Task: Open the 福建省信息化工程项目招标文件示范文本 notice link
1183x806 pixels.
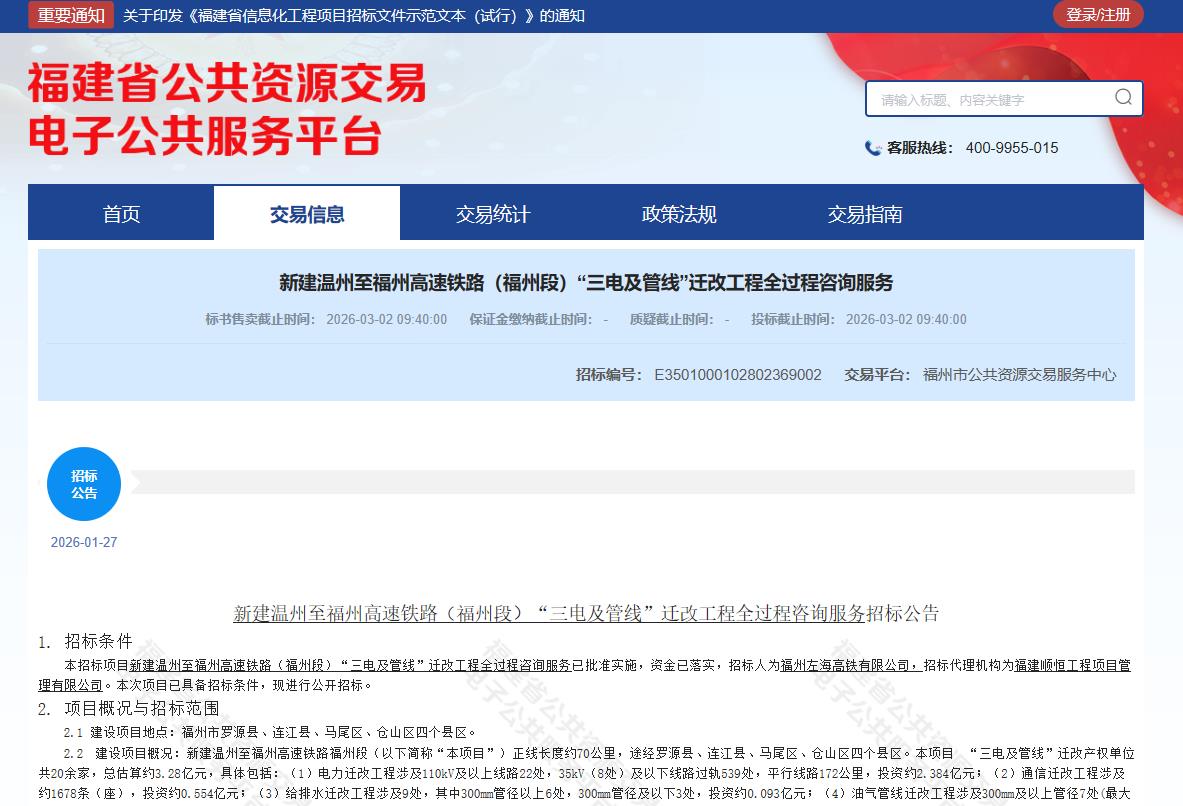Action: pyautogui.click(x=353, y=16)
